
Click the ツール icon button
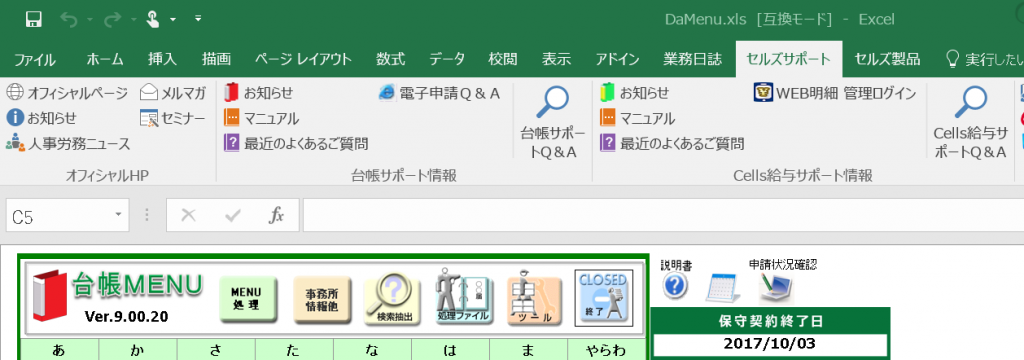tap(534, 299)
